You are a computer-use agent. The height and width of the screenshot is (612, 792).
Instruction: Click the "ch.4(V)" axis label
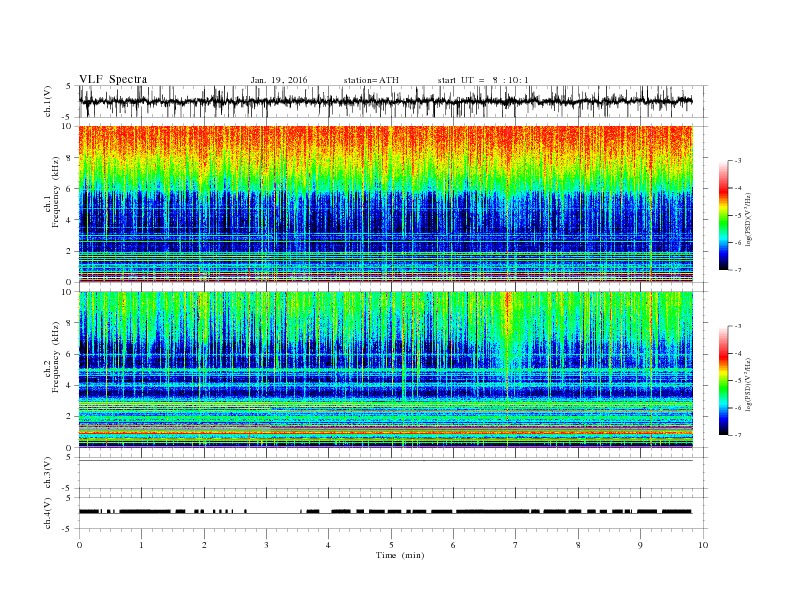point(48,513)
